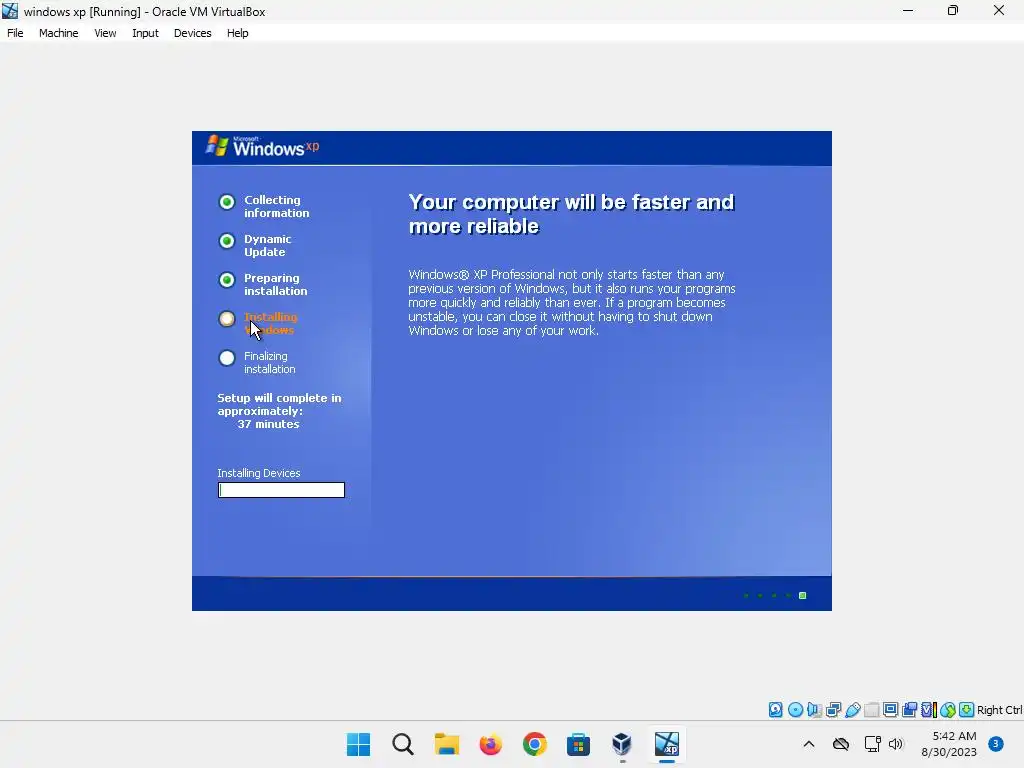
Task: Click the display settings status icon
Action: 890,710
